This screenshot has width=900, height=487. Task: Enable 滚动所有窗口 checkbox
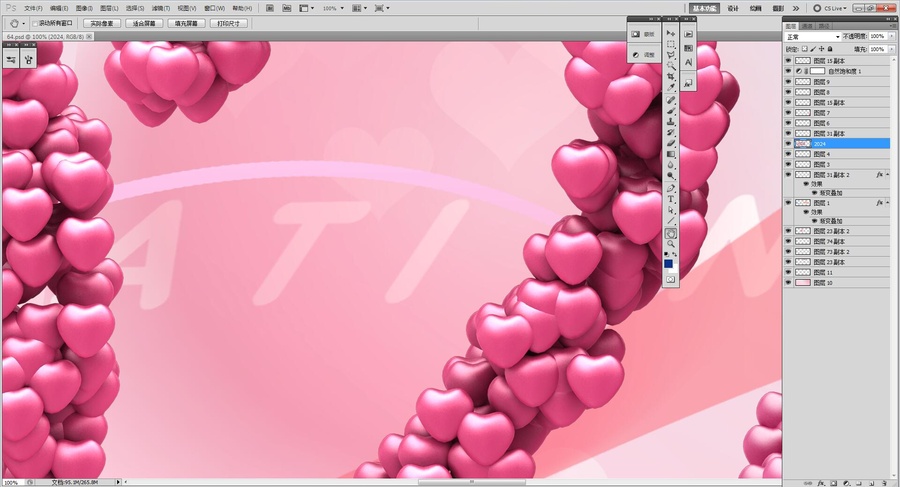pyautogui.click(x=35, y=24)
